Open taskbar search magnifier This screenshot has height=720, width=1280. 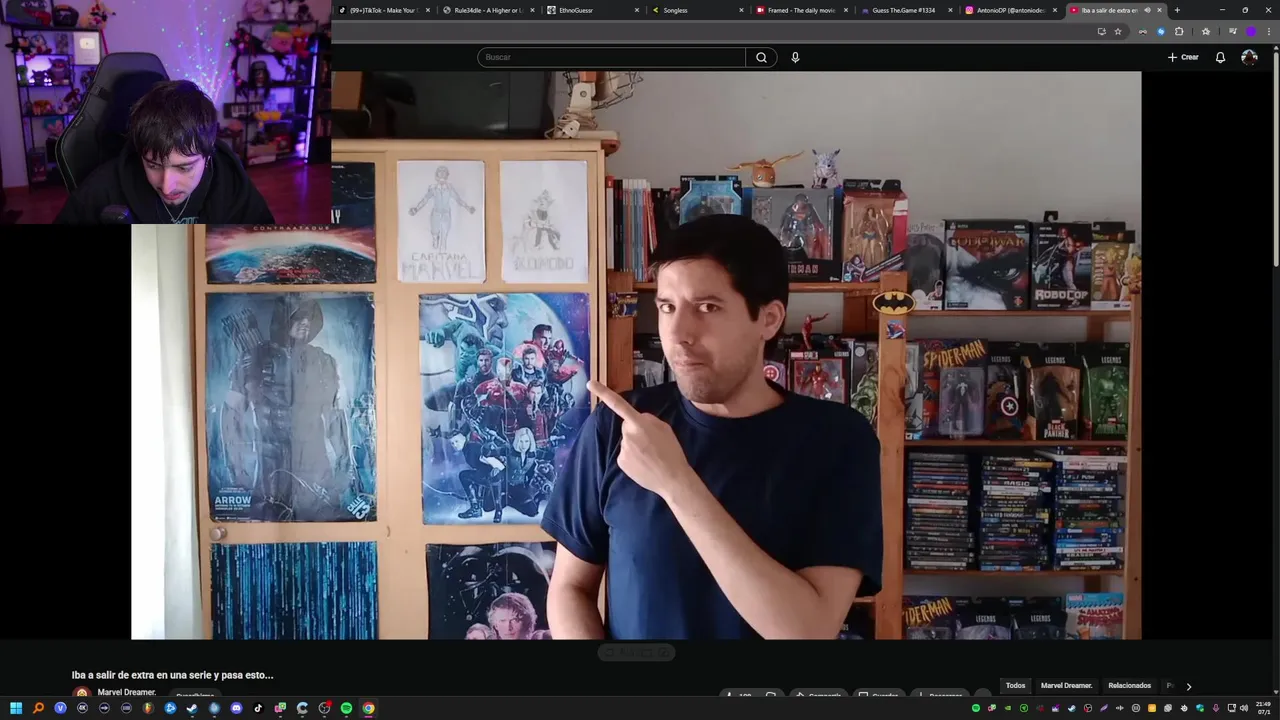[38, 708]
